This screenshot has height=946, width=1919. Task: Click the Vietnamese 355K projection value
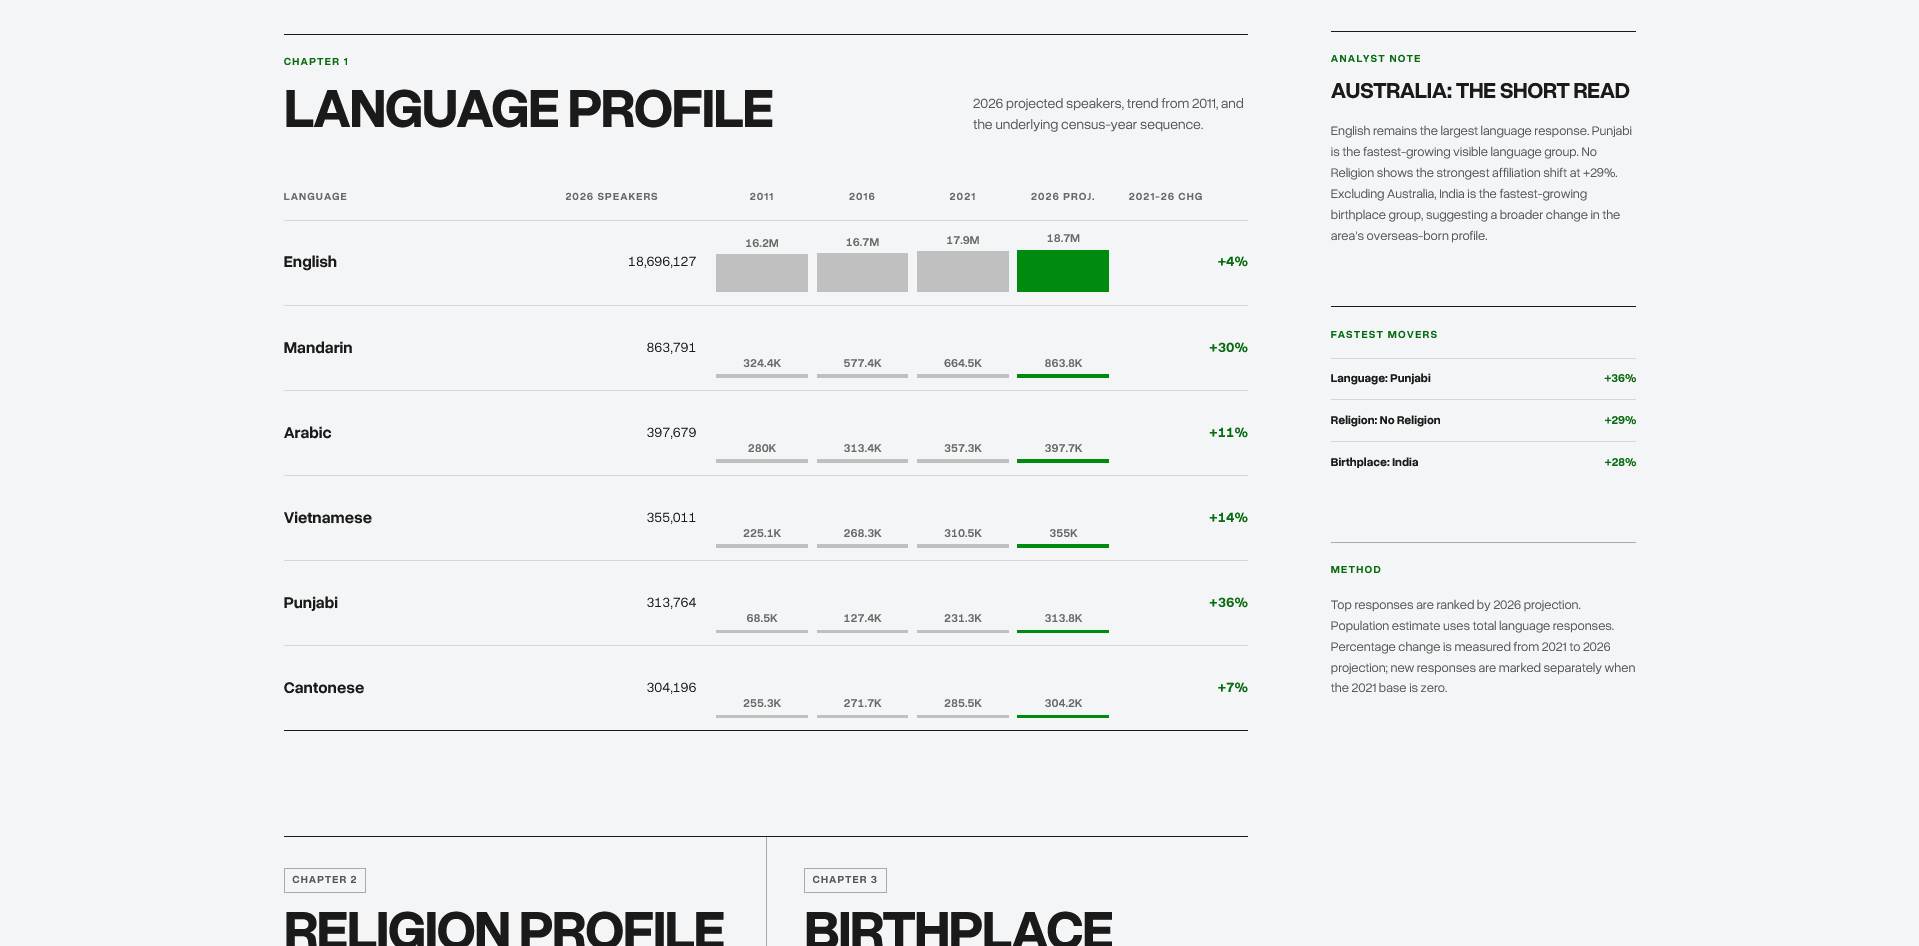tap(1063, 534)
